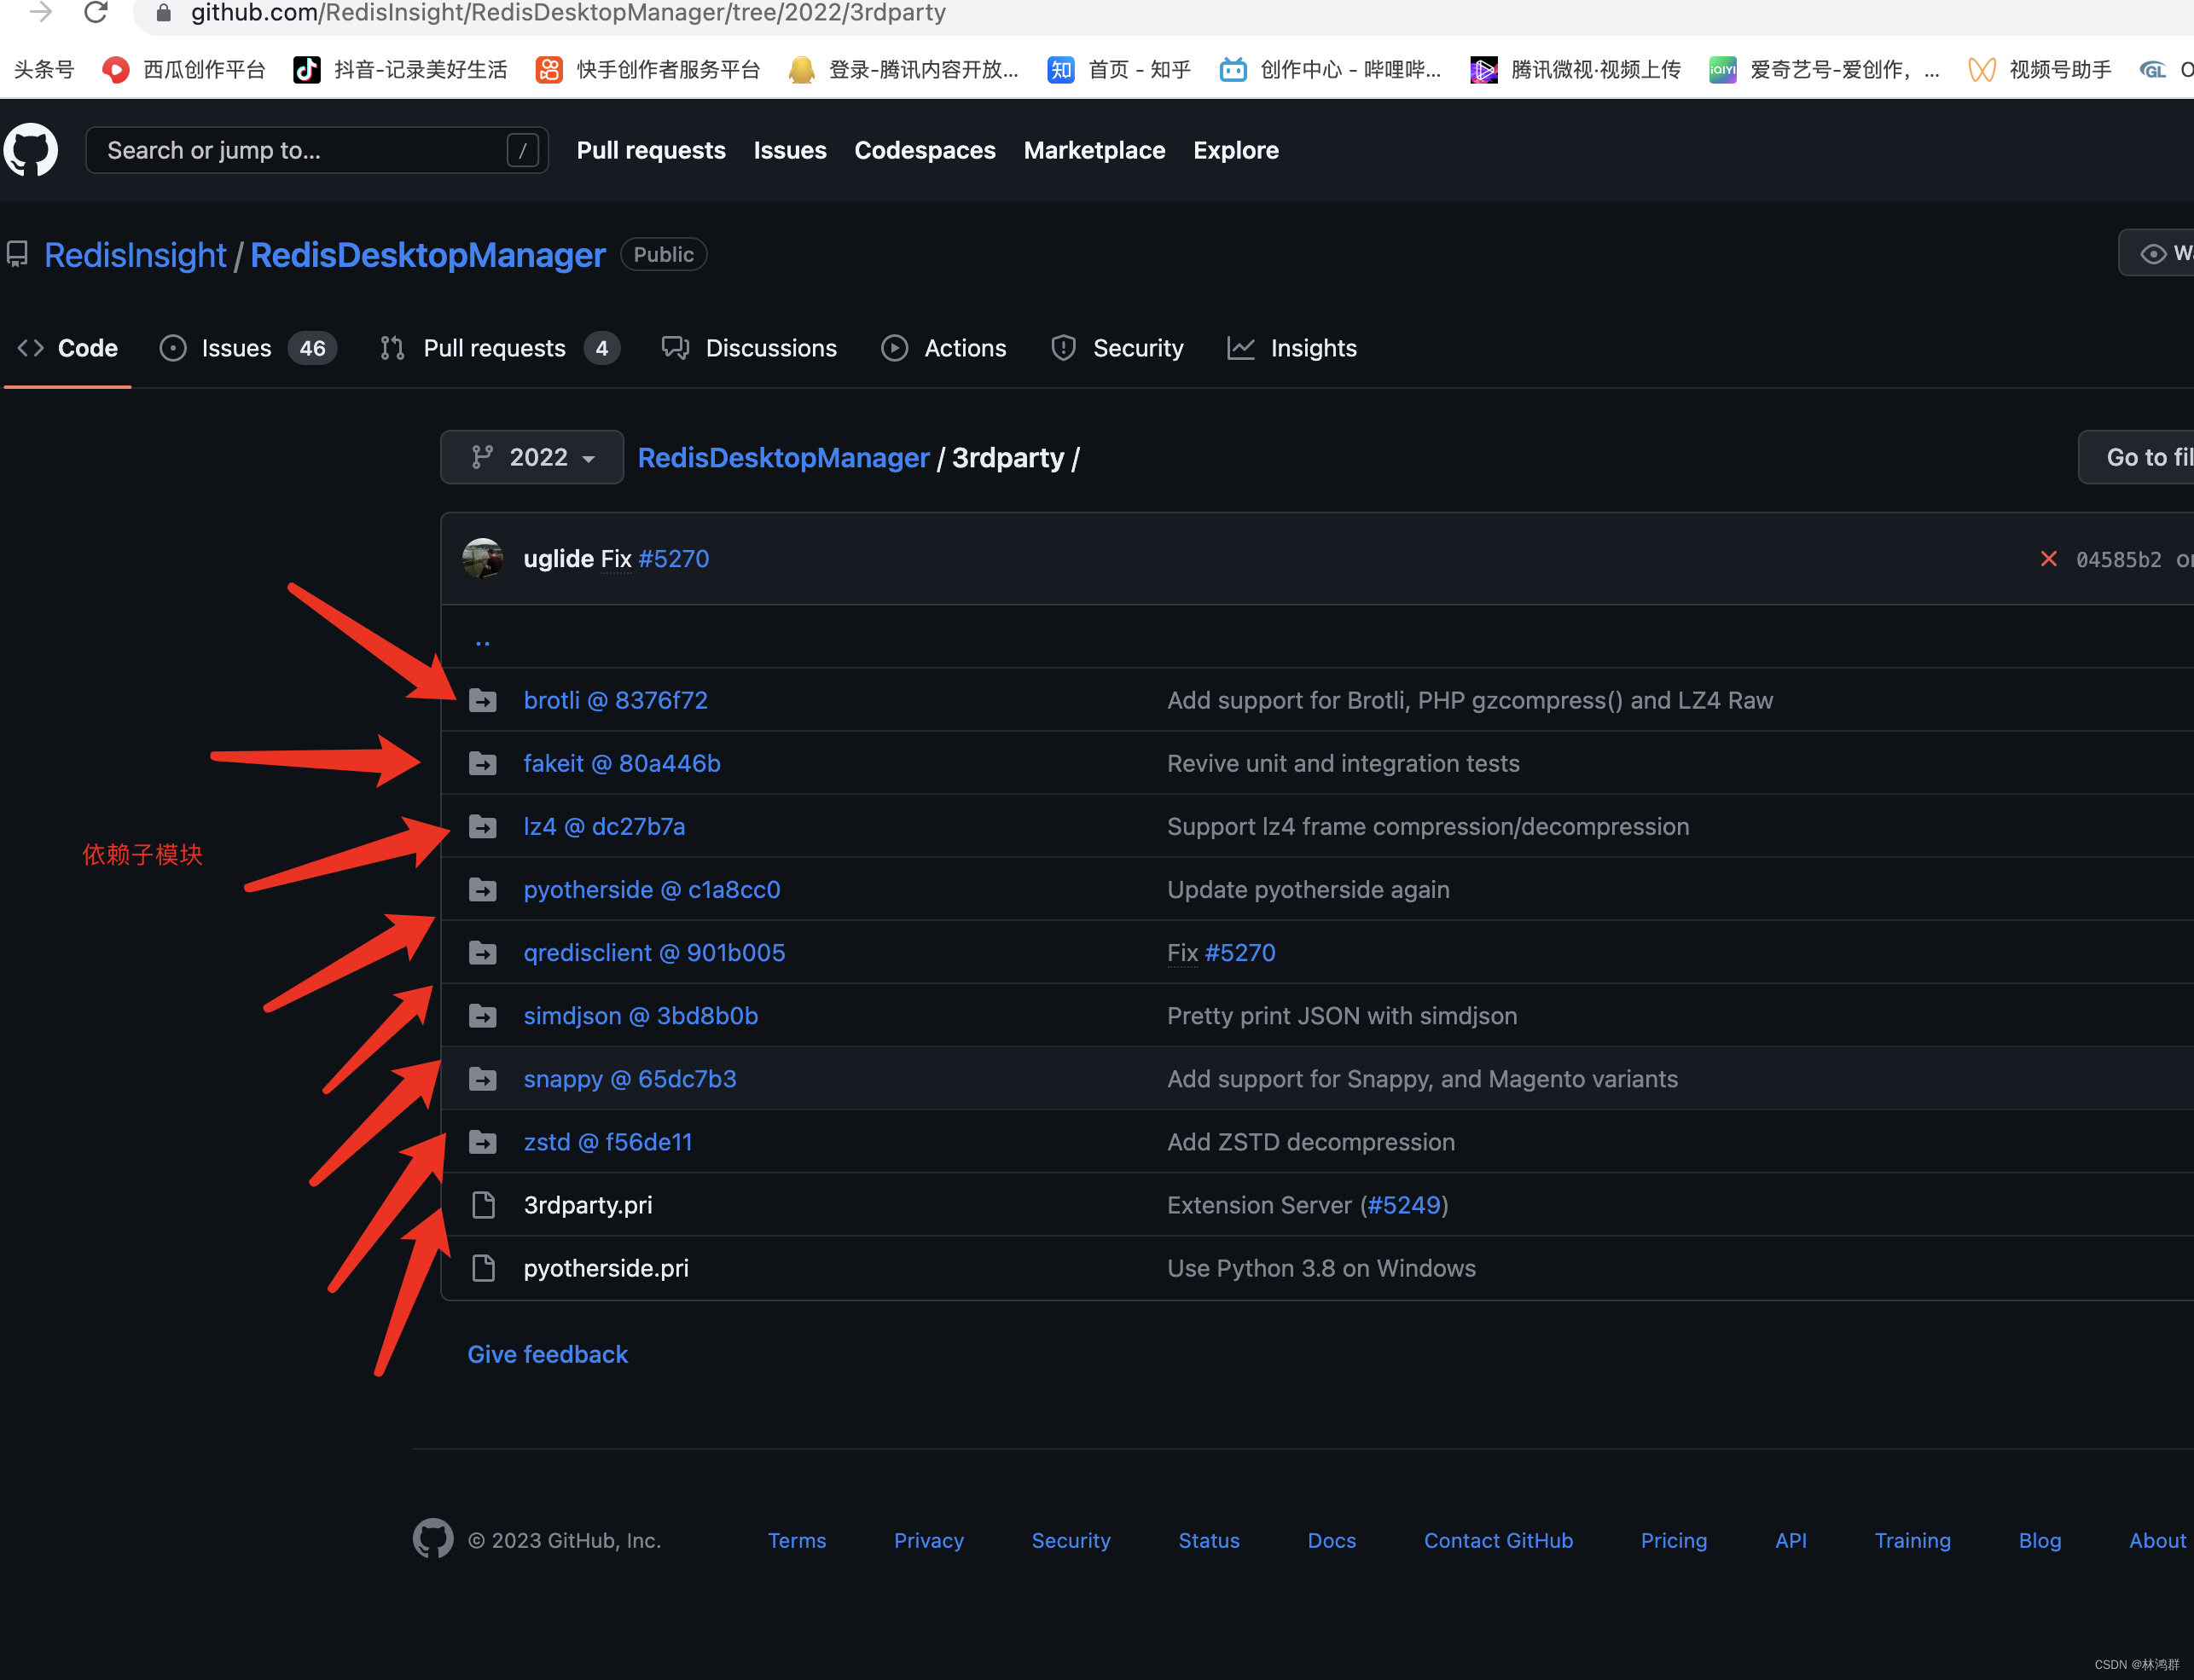Open the Insights tab

[1292, 348]
